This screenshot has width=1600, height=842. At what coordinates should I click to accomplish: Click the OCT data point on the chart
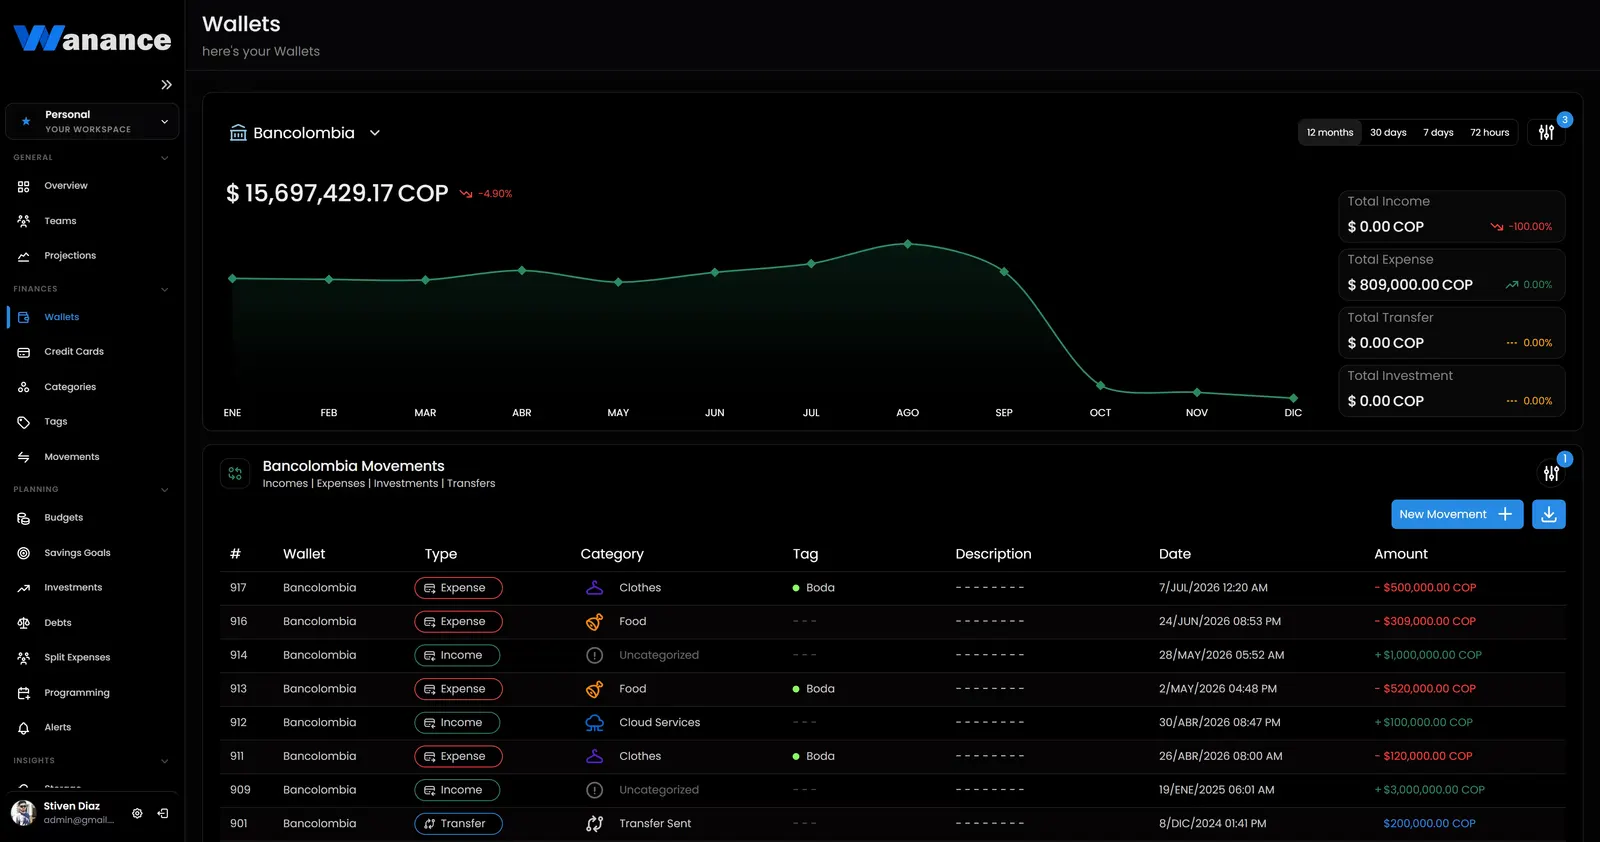(x=1100, y=385)
